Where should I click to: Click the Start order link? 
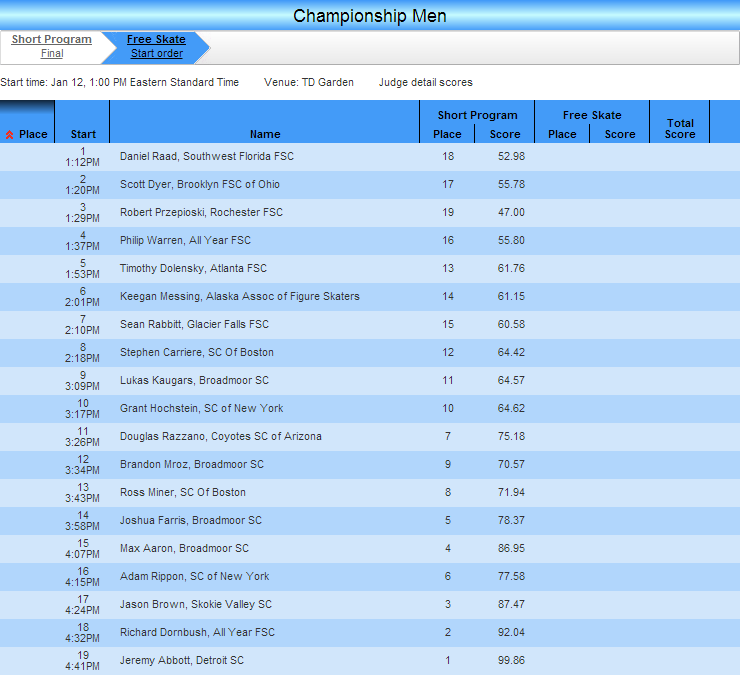point(157,53)
